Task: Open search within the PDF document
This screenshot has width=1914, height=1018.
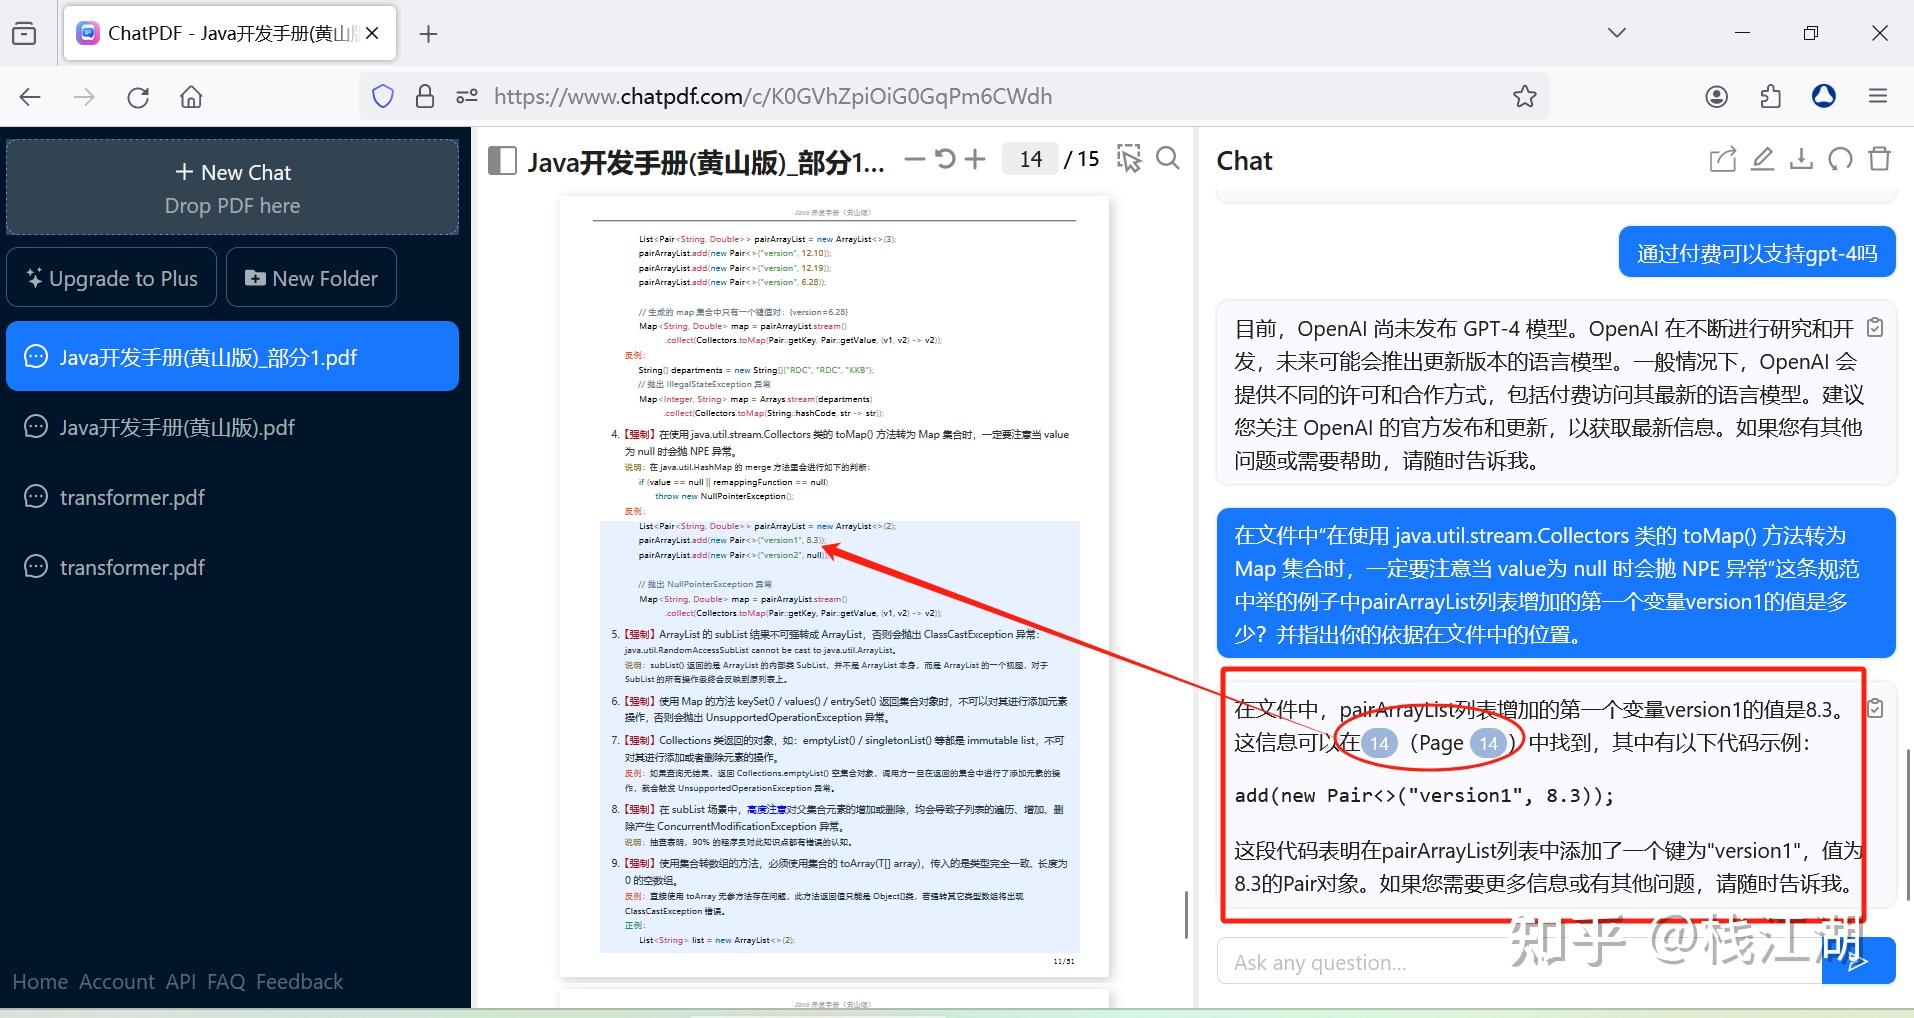Action: 1168,158
